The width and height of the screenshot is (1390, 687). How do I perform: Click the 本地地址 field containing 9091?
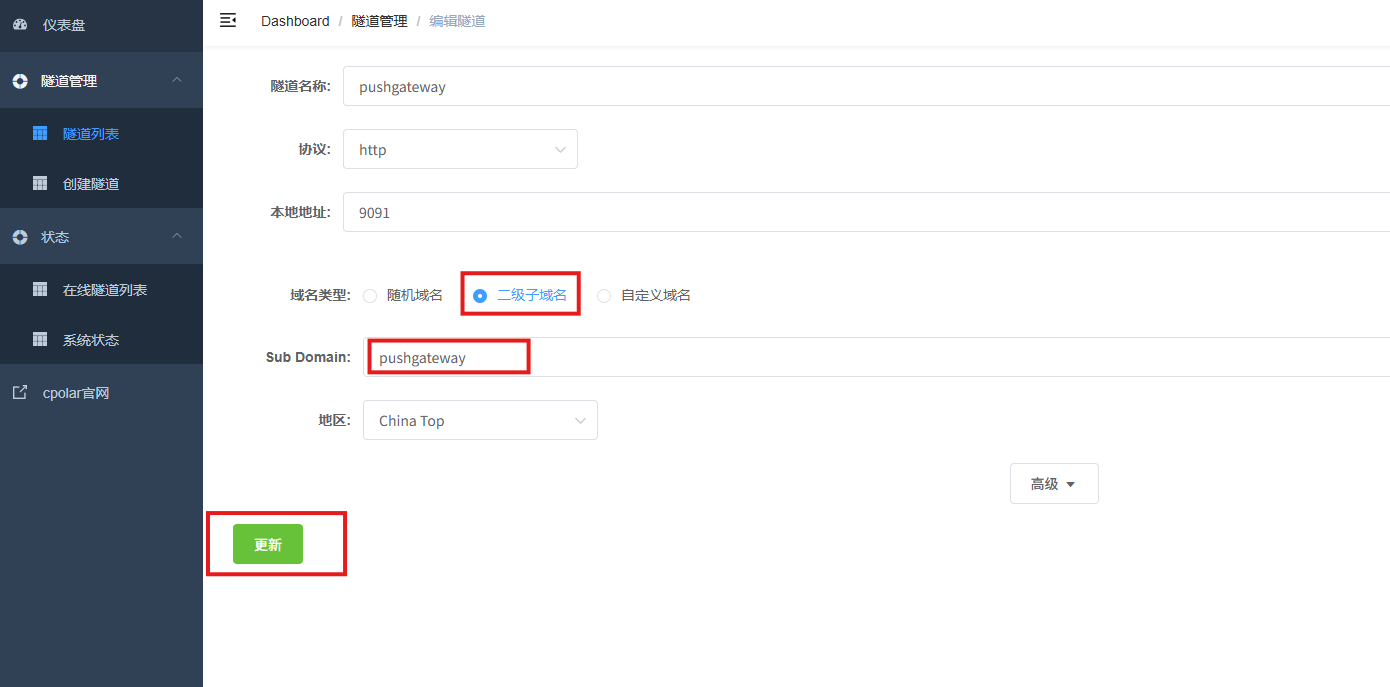click(x=800, y=213)
